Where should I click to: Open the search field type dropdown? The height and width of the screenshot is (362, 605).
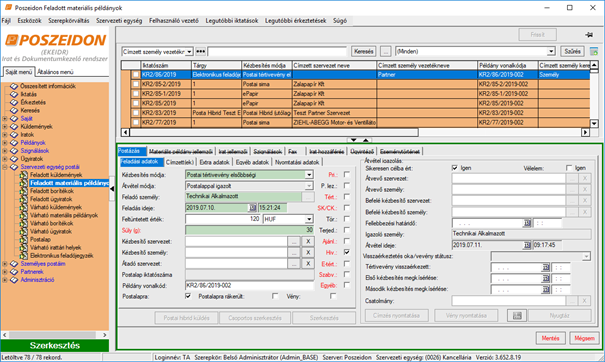189,51
